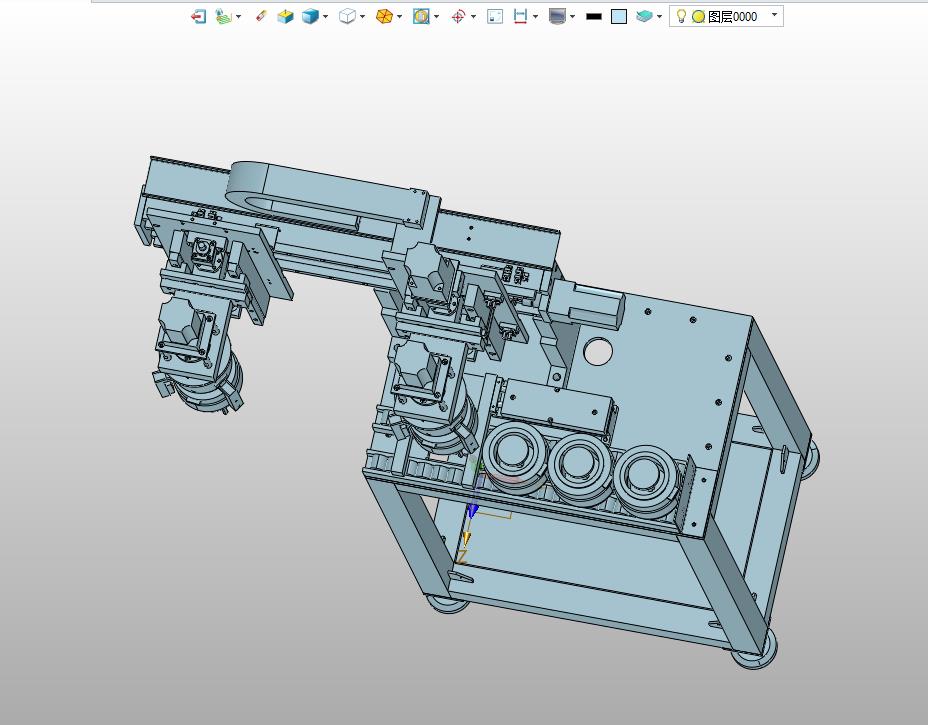
Task: Expand the blue shaded cube dropdown arrow
Action: (x=325, y=17)
